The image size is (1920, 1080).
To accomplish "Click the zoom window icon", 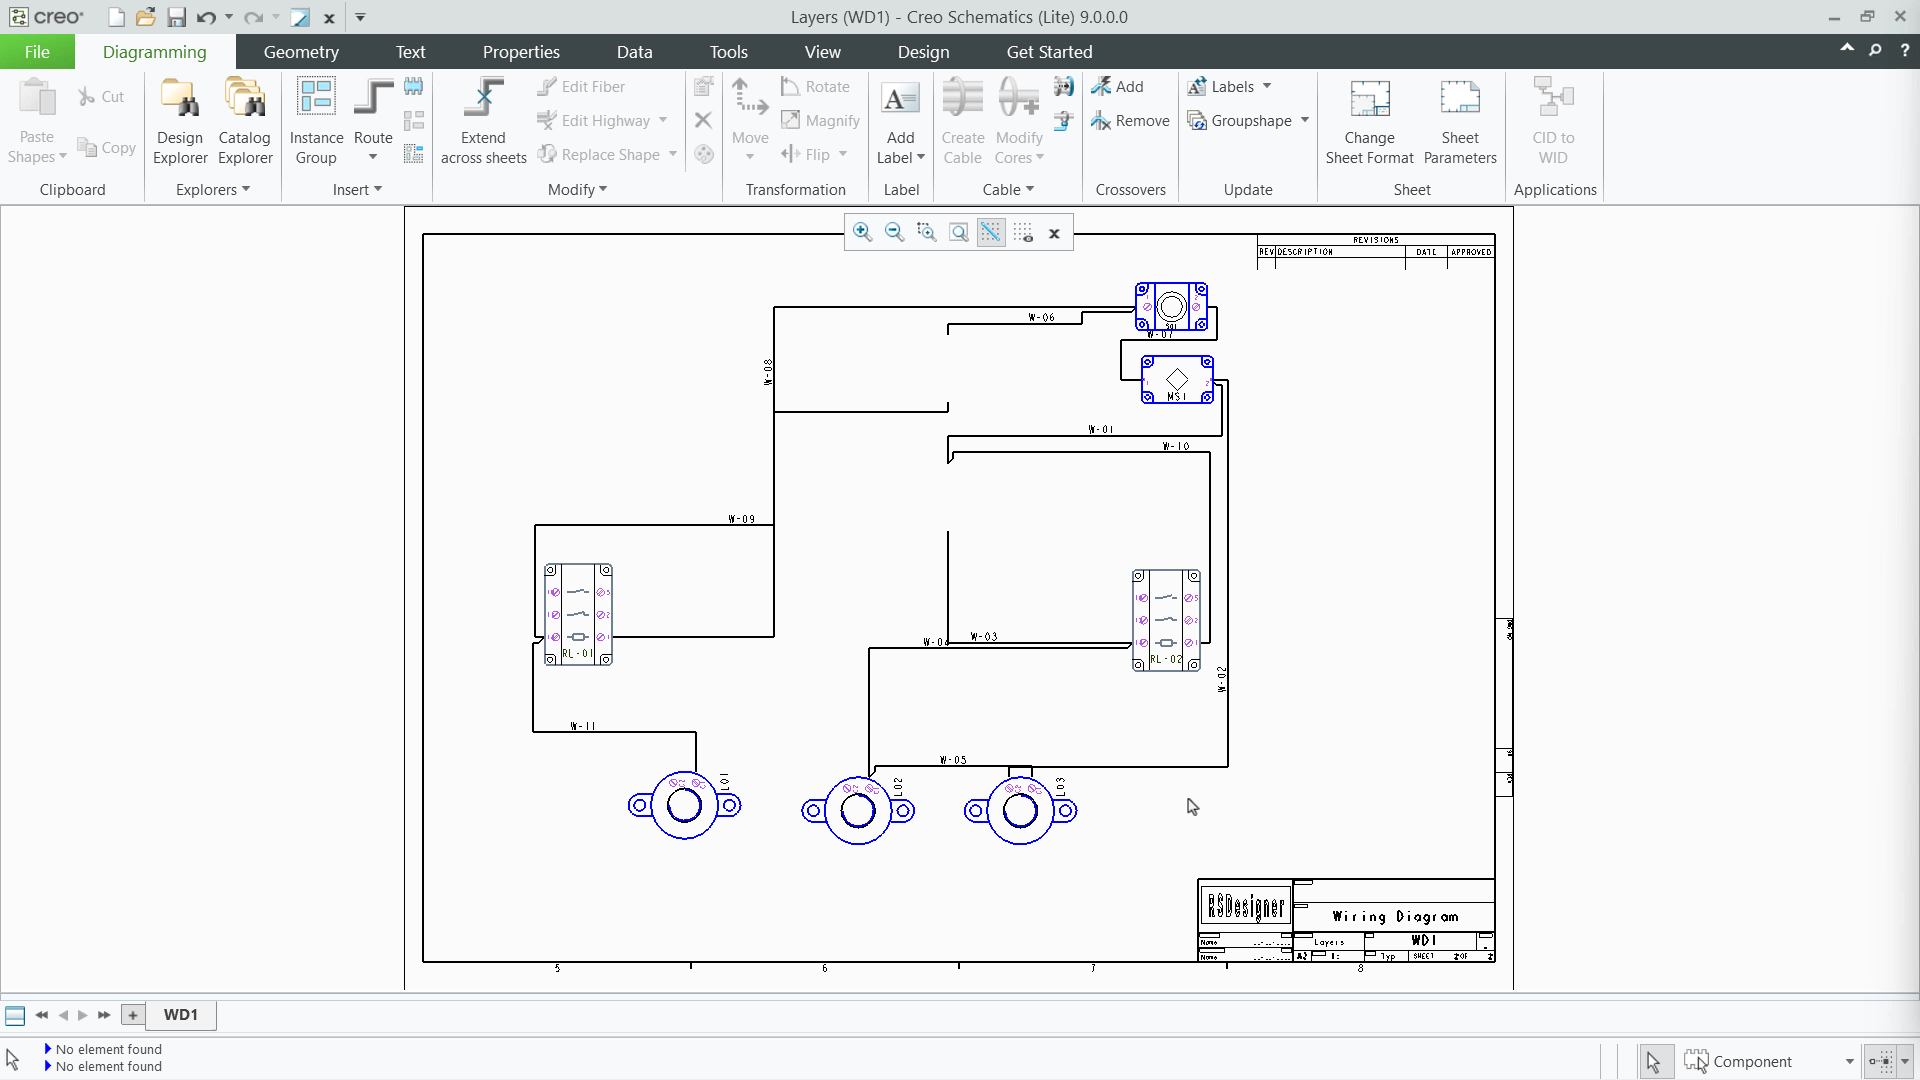I will (x=926, y=233).
